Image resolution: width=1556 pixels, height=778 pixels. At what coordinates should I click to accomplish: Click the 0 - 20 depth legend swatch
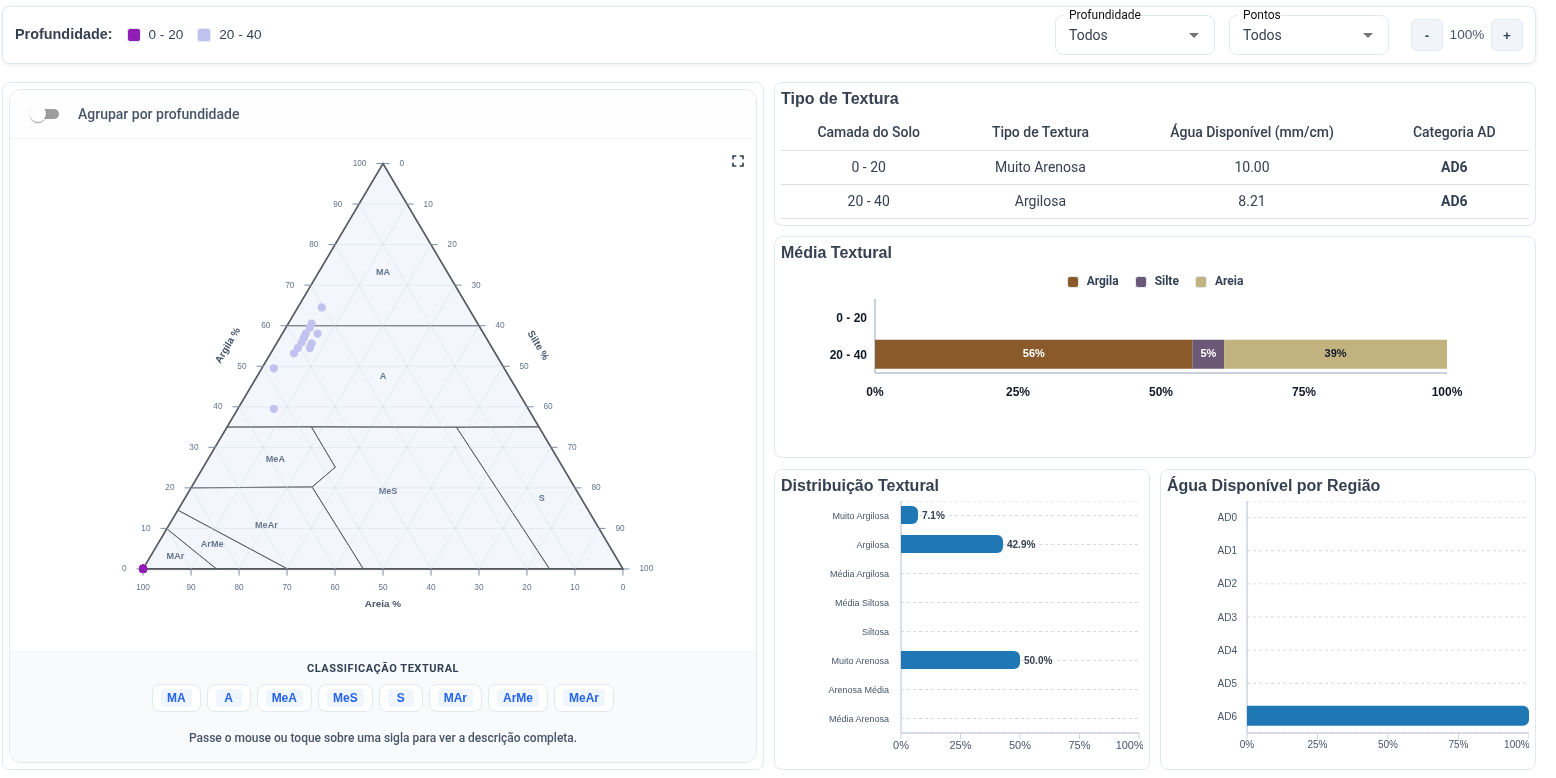coord(134,35)
